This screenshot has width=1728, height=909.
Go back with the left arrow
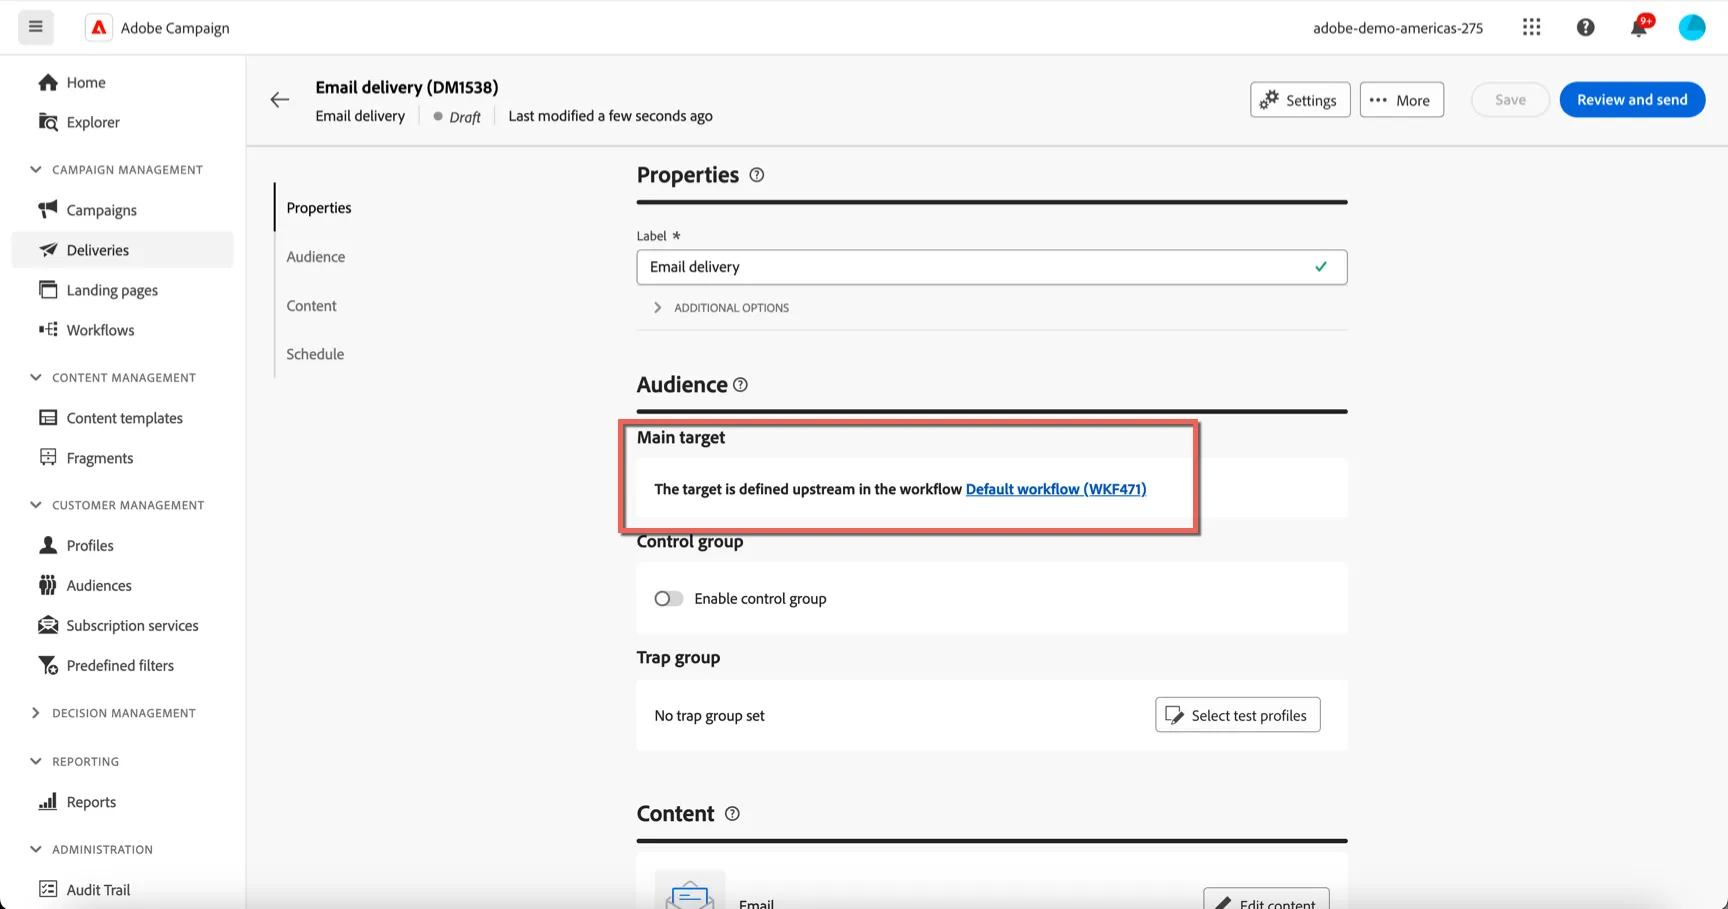[280, 100]
